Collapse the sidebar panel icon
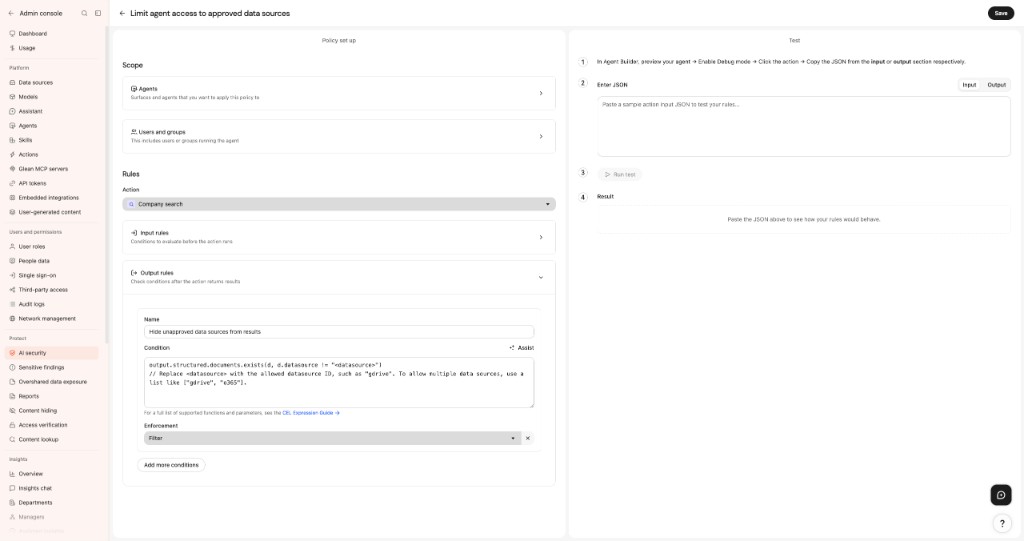The width and height of the screenshot is (1024, 541). coord(98,13)
